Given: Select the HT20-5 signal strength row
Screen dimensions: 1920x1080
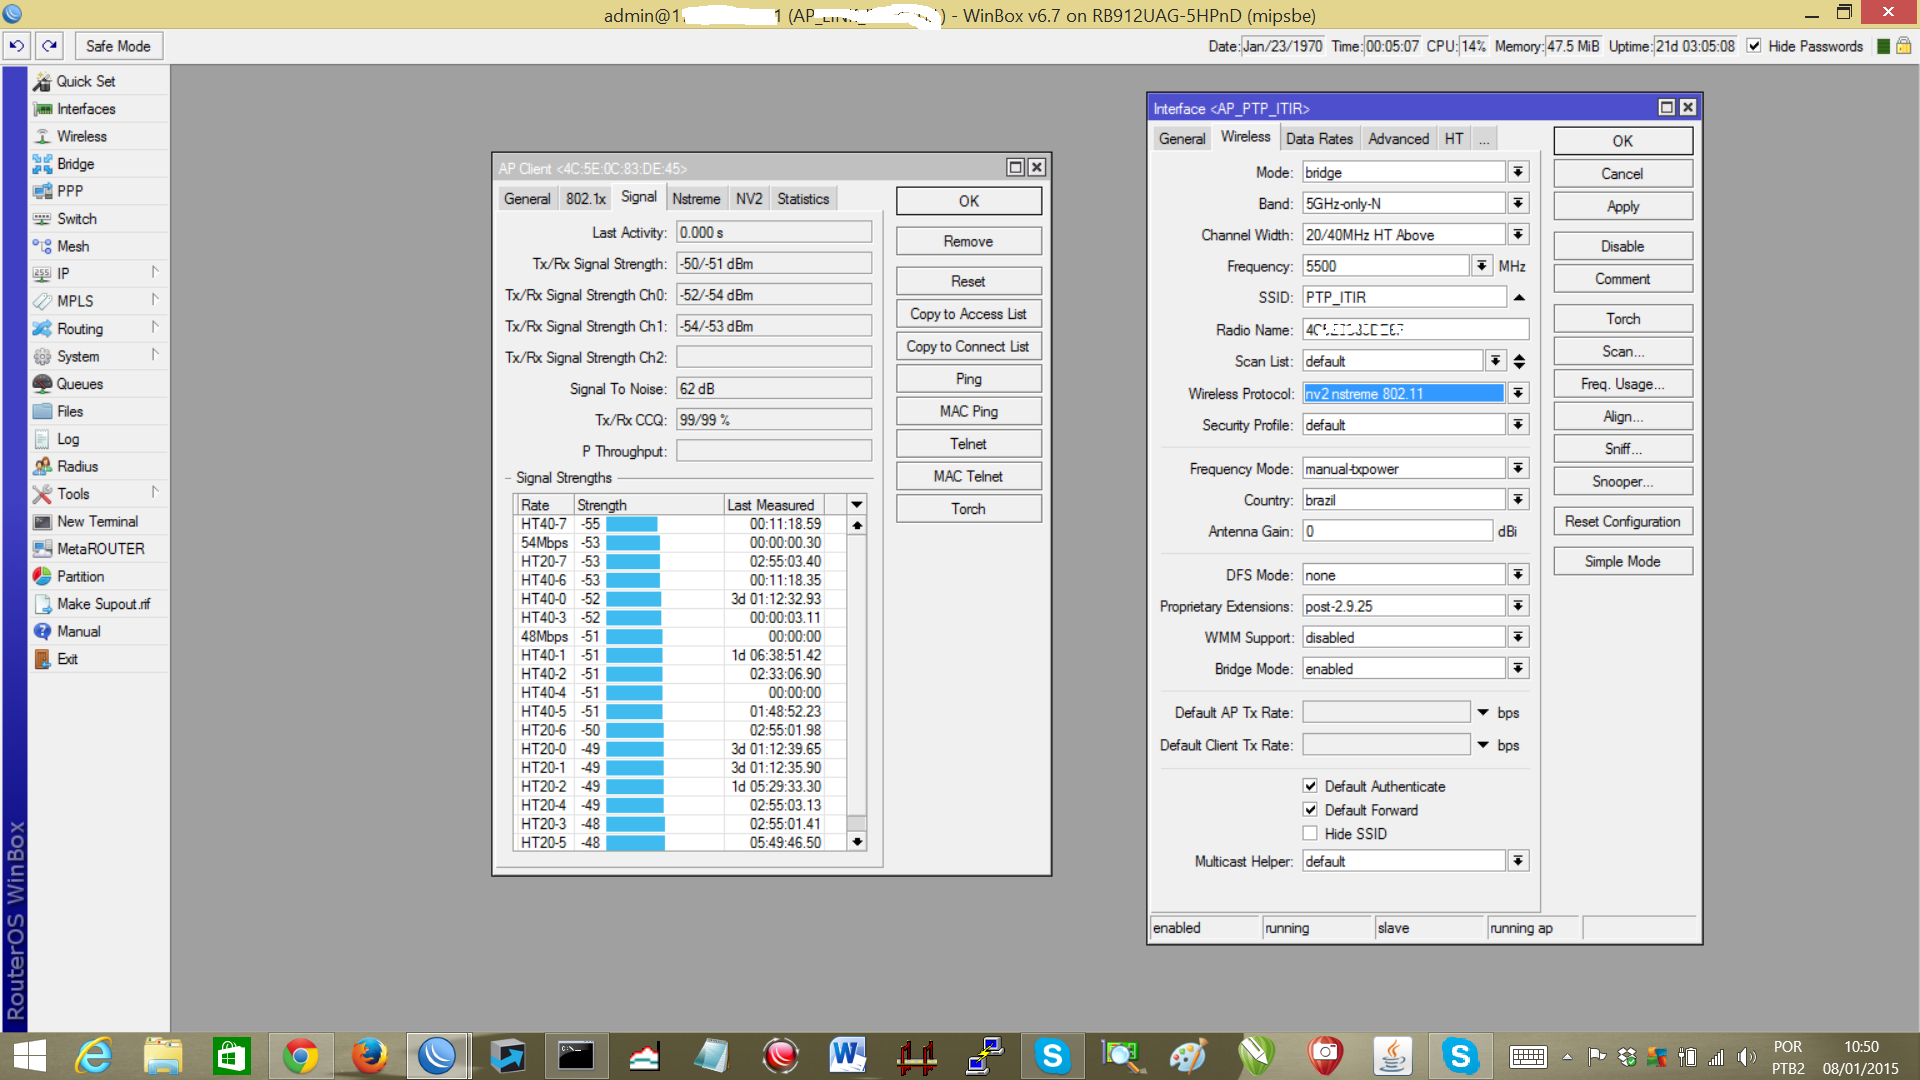Looking at the screenshot, I should pos(680,842).
